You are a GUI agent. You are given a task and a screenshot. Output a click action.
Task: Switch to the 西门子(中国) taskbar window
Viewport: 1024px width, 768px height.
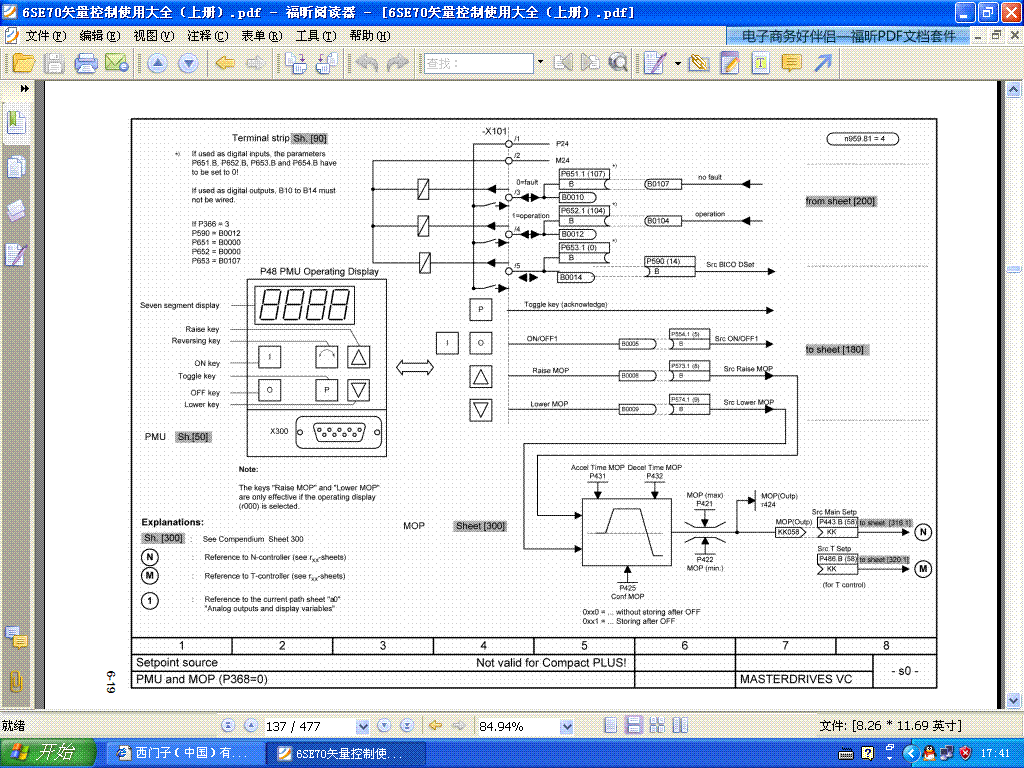184,753
